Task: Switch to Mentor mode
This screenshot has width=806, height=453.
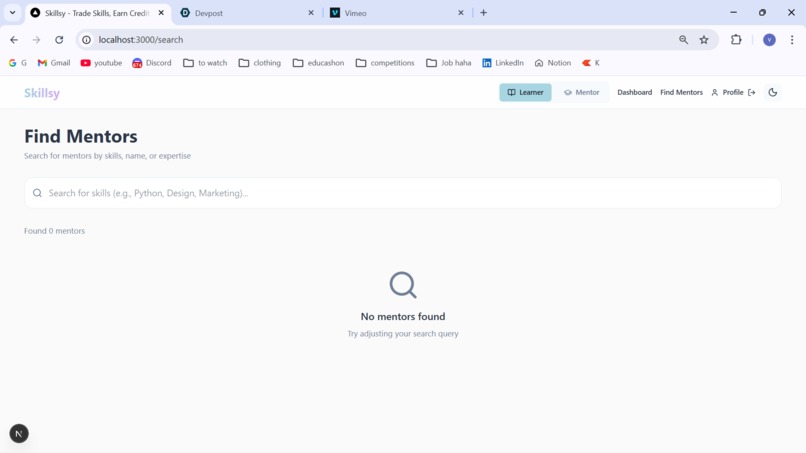Action: click(581, 93)
